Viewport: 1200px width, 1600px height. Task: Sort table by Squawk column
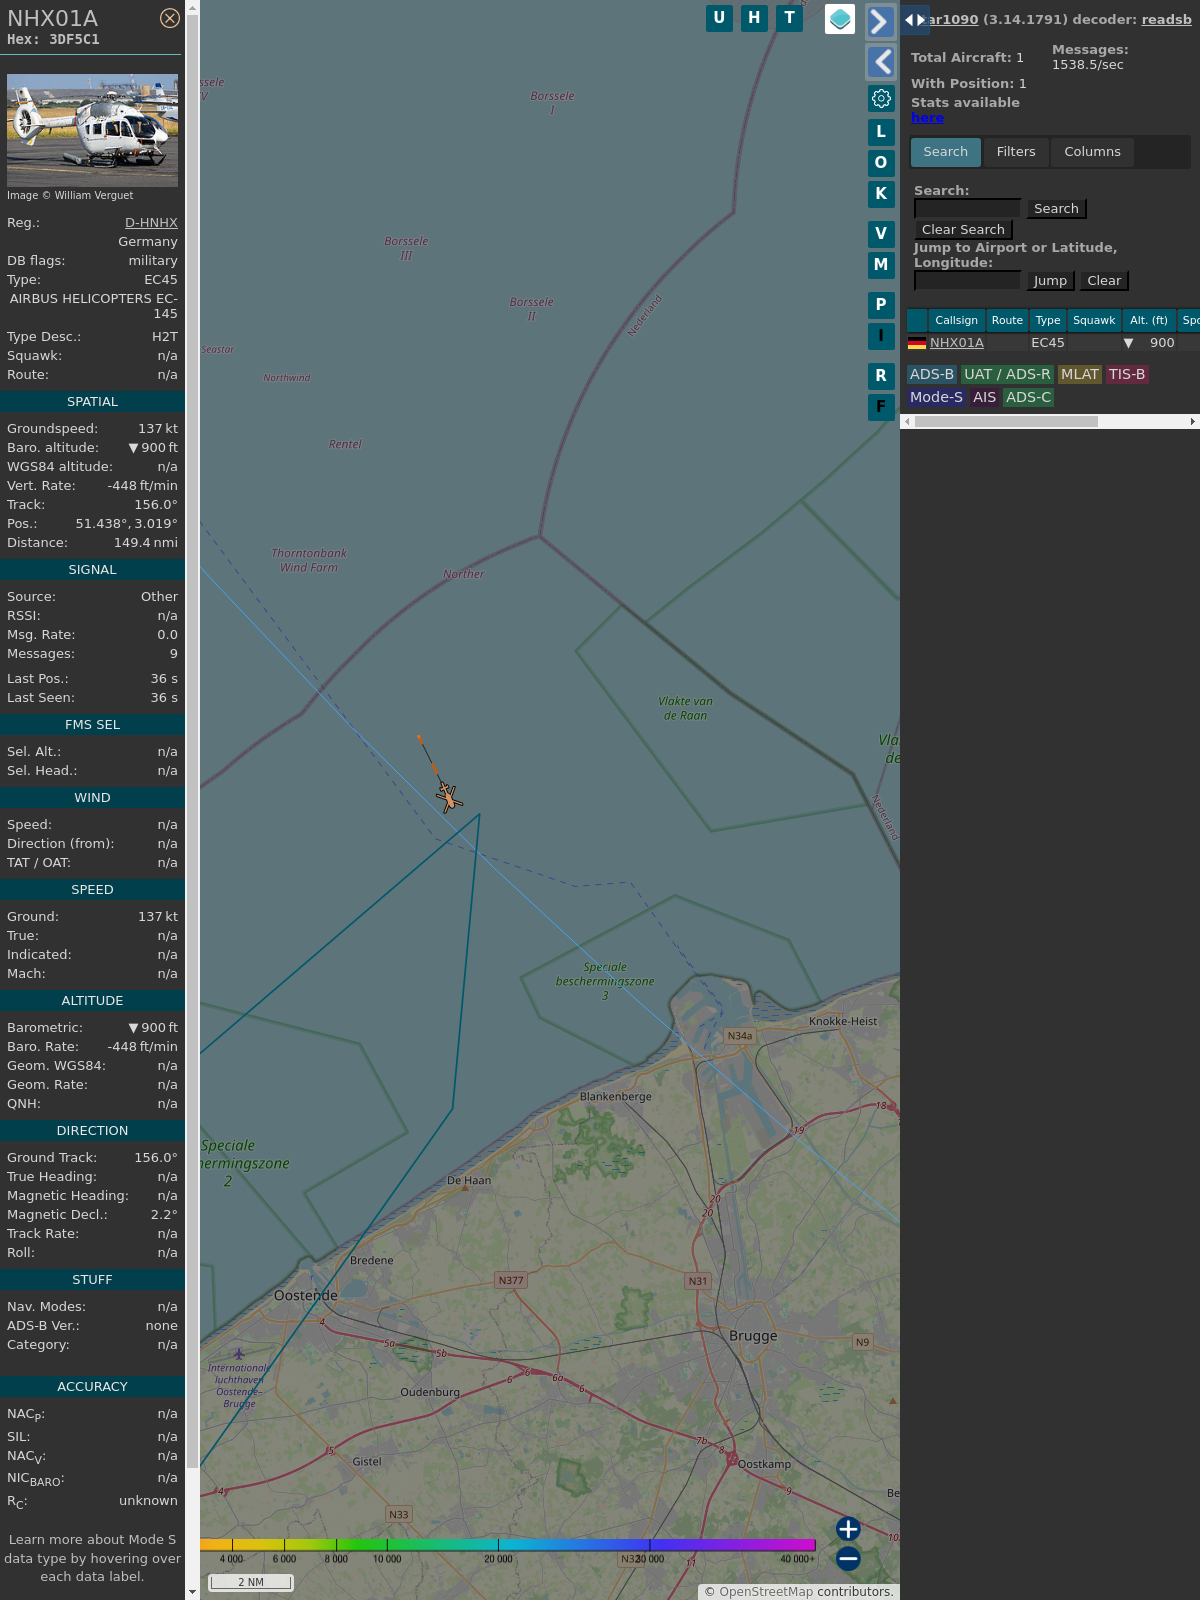1094,320
